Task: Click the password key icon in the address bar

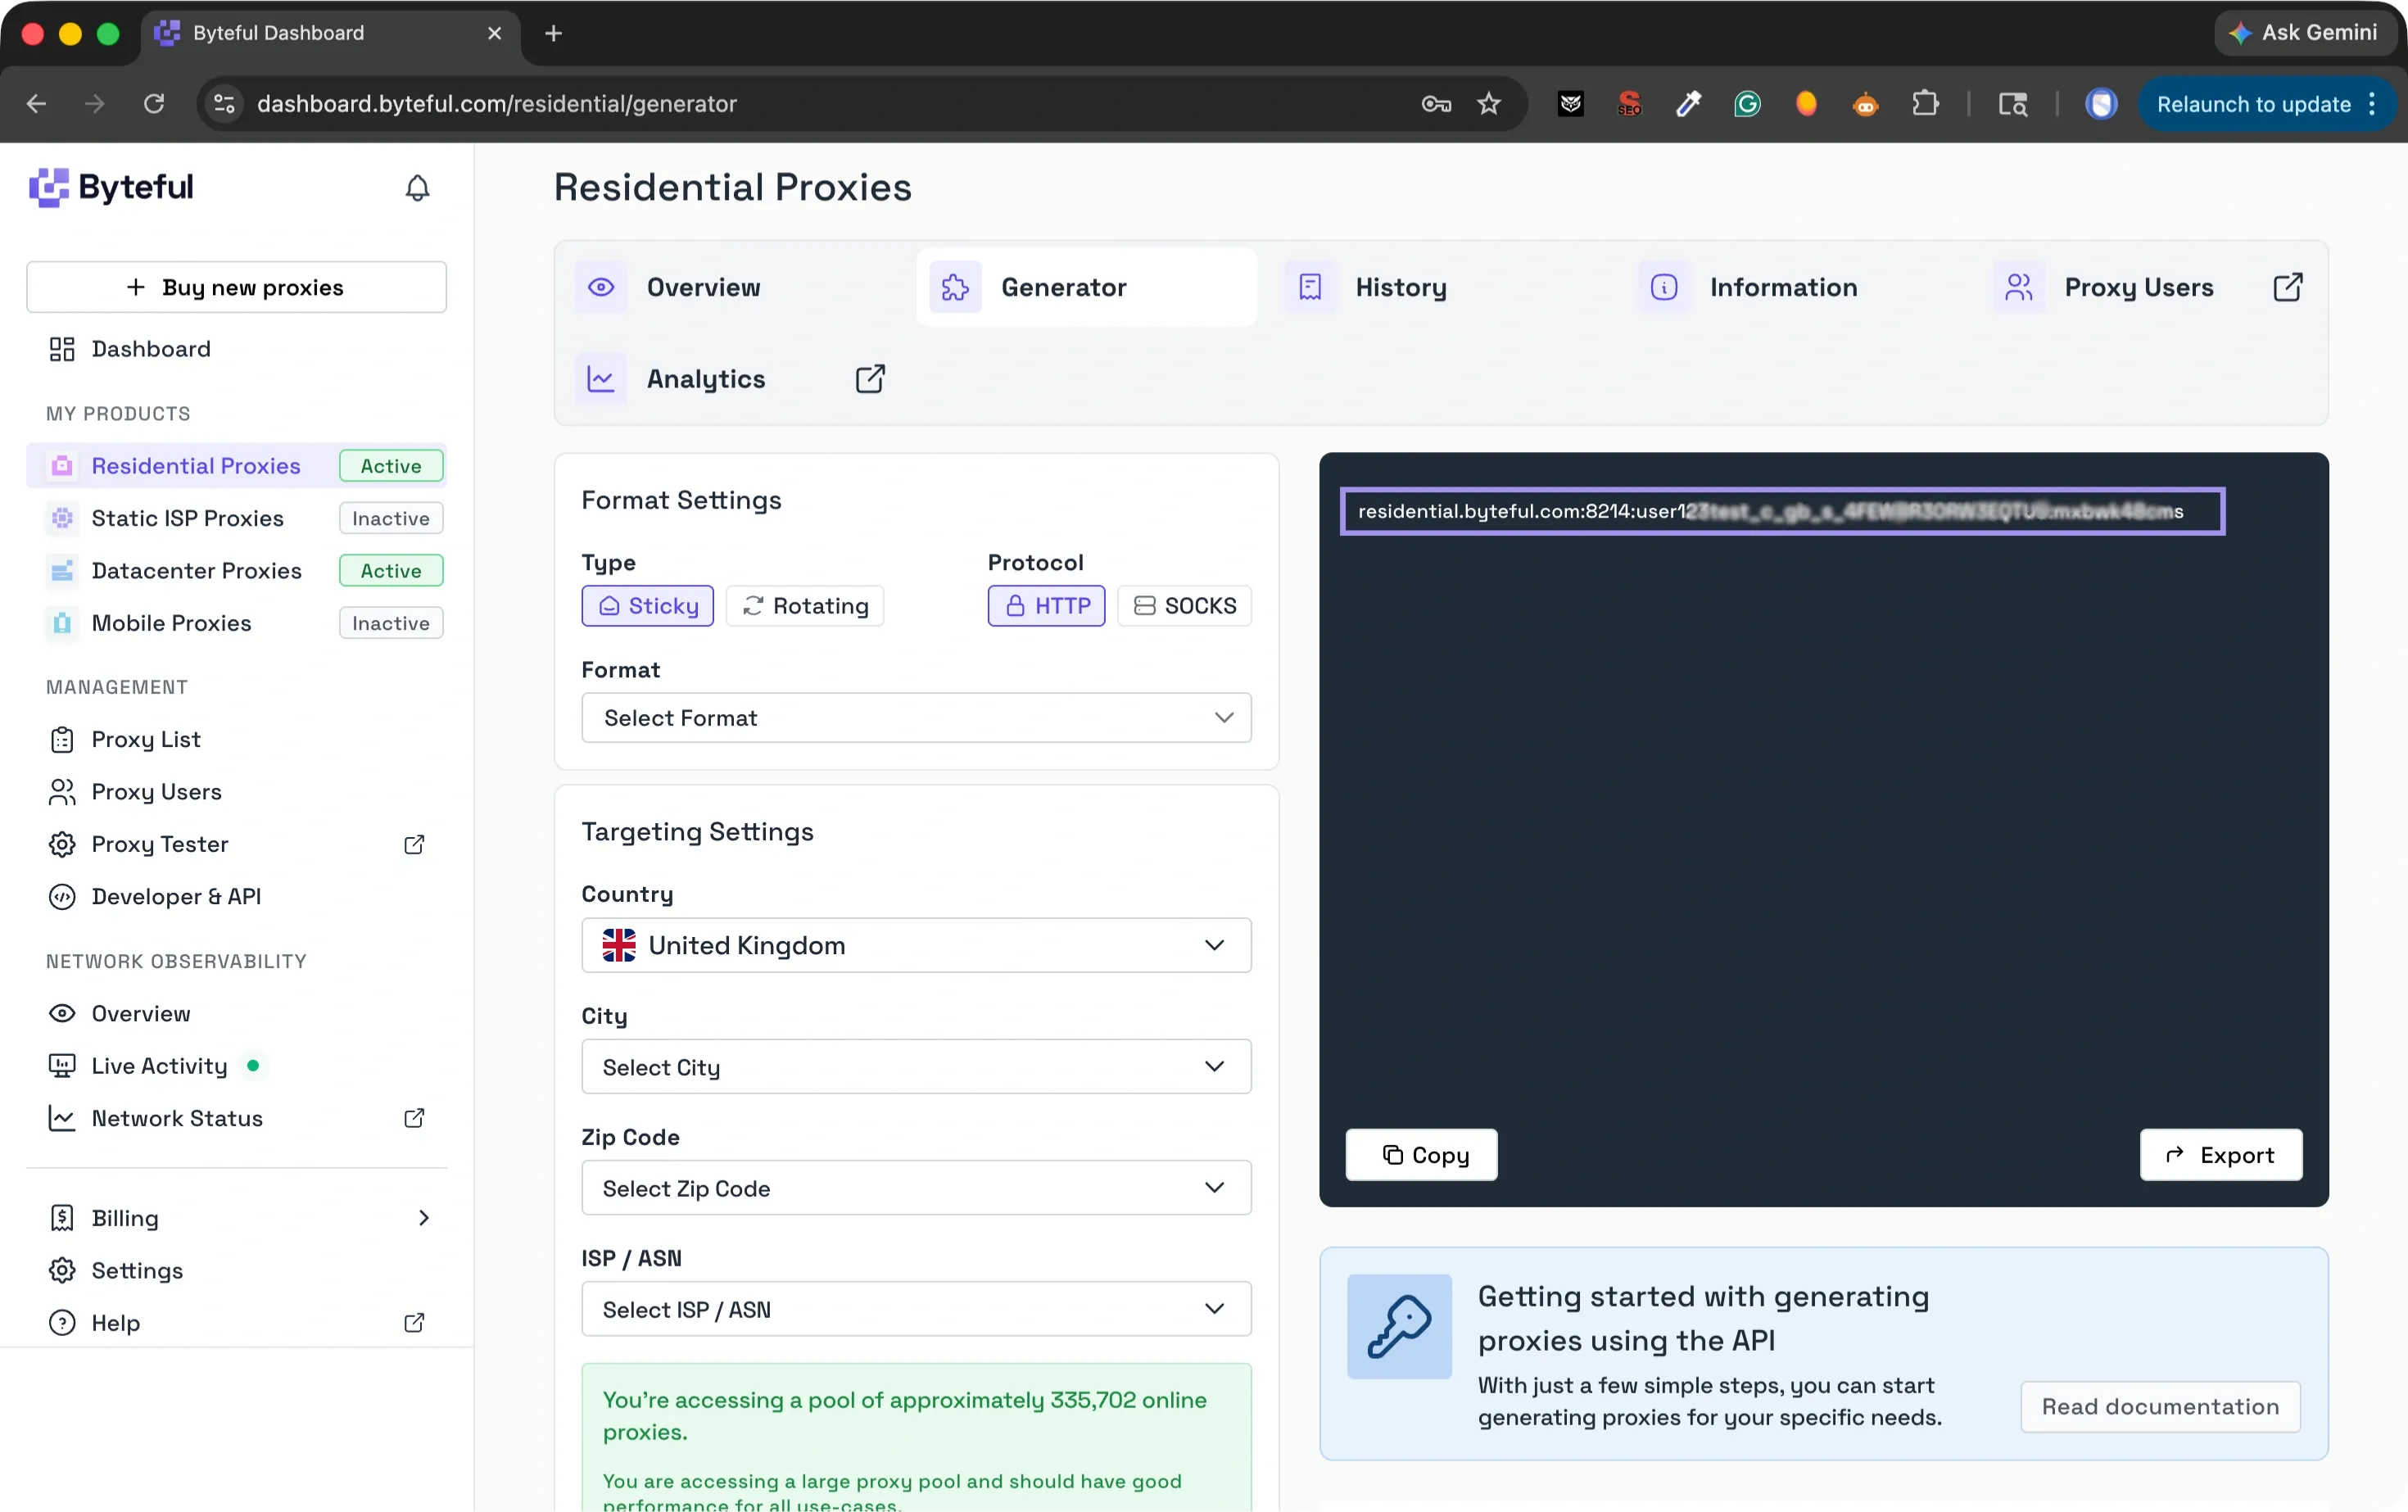Action: [x=1436, y=104]
